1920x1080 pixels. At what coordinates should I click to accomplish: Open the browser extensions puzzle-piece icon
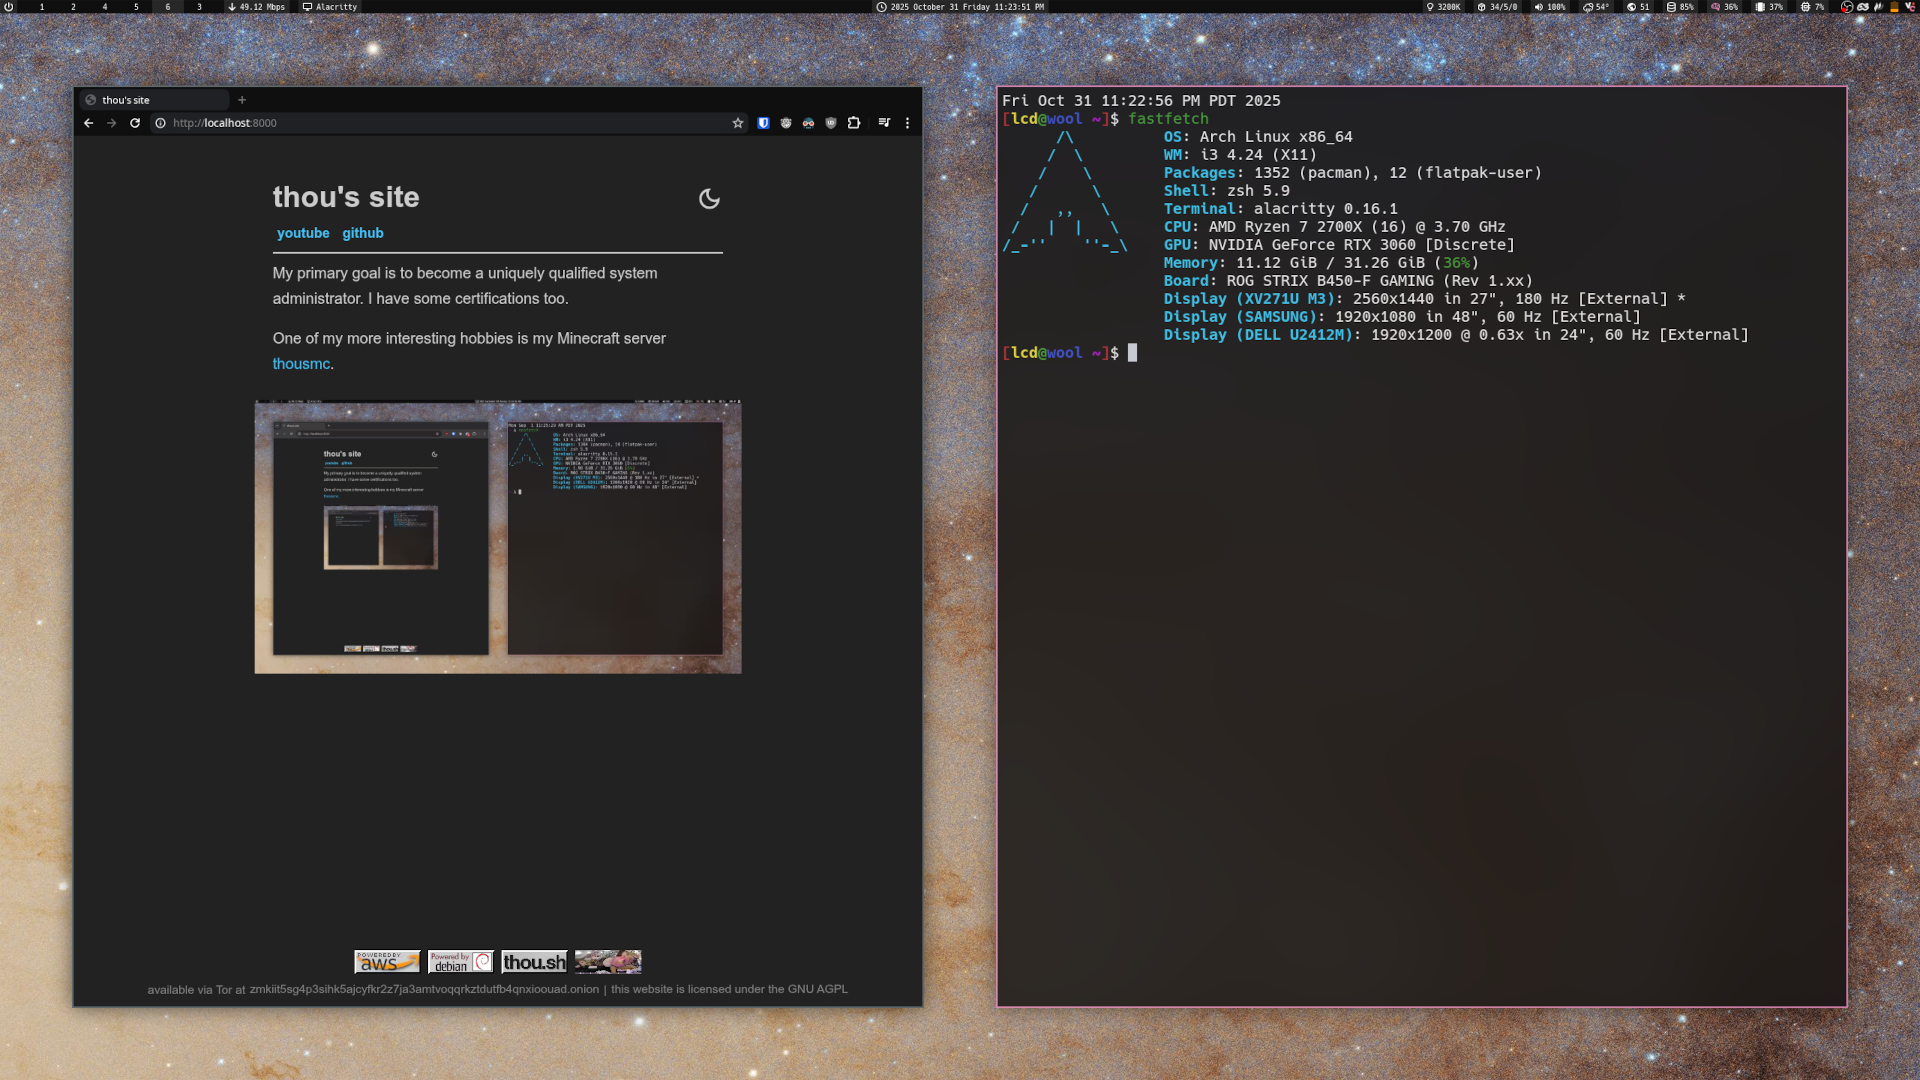coord(855,122)
